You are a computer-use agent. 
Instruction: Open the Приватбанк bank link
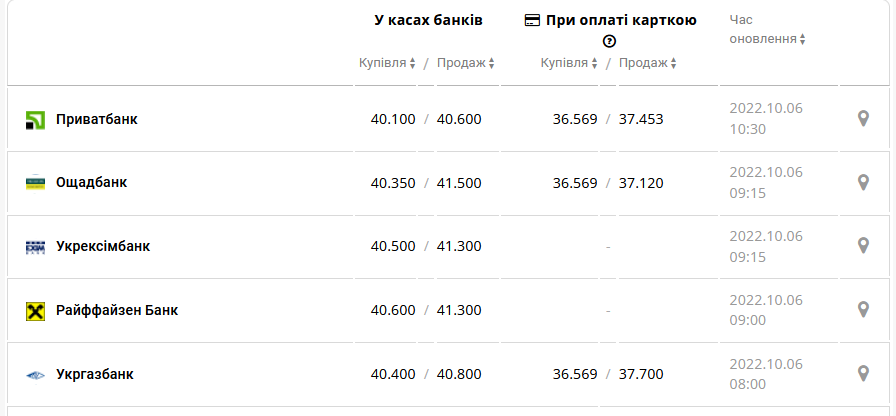click(x=97, y=119)
